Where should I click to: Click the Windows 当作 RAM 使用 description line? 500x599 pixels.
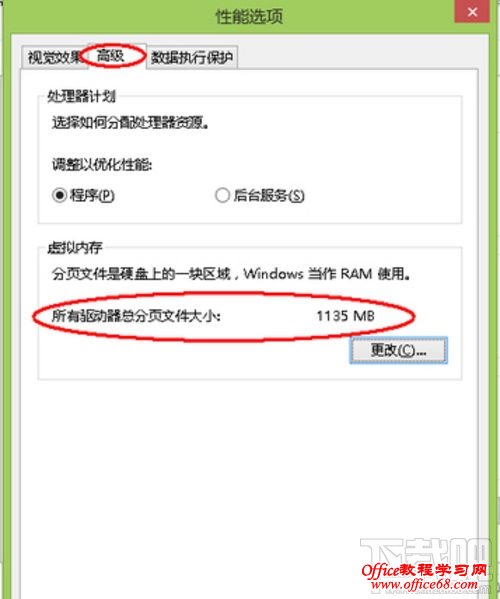pos(231,274)
